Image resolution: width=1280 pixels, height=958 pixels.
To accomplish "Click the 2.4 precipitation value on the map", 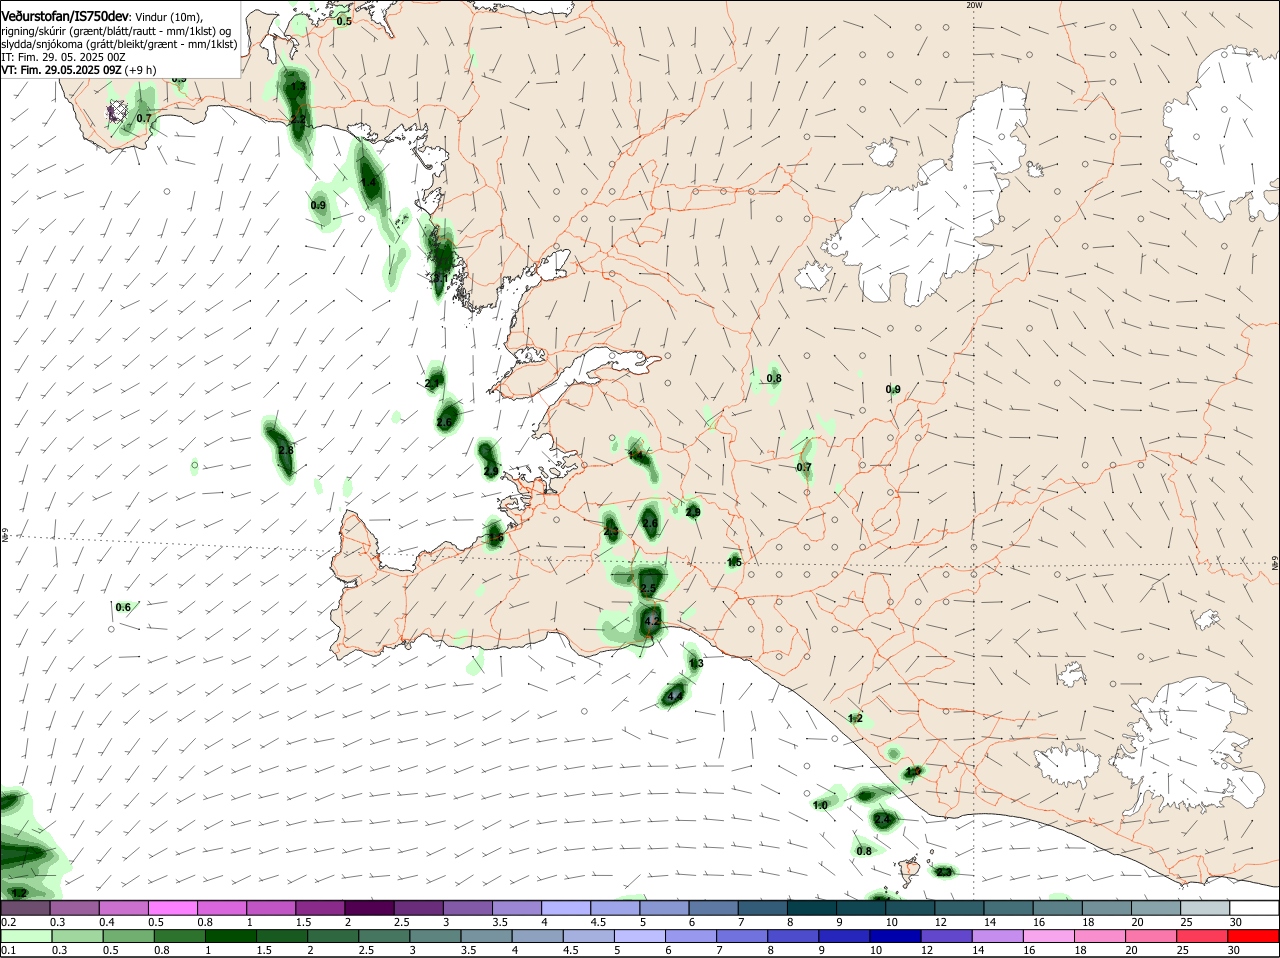I will pyautogui.click(x=881, y=819).
